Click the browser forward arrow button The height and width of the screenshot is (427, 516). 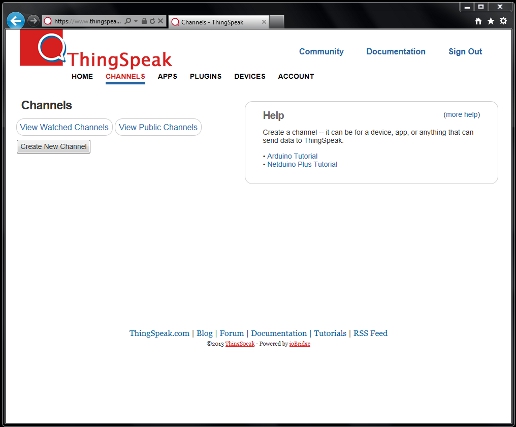coord(33,20)
